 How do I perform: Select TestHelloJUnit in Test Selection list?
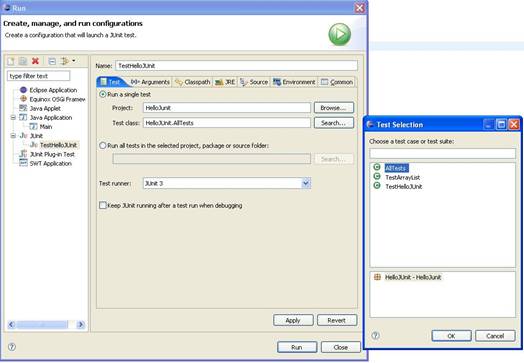point(404,187)
